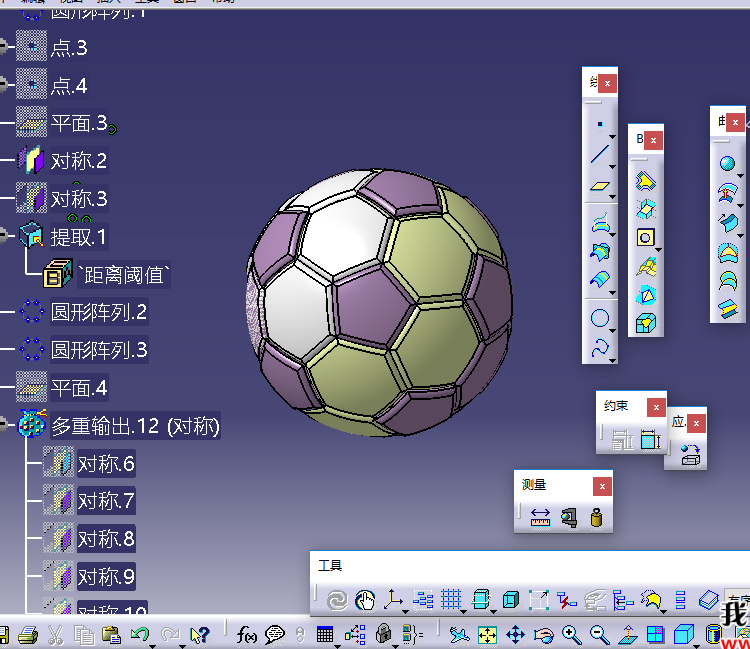
Task: Click the Measure Between icon
Action: coord(541,518)
